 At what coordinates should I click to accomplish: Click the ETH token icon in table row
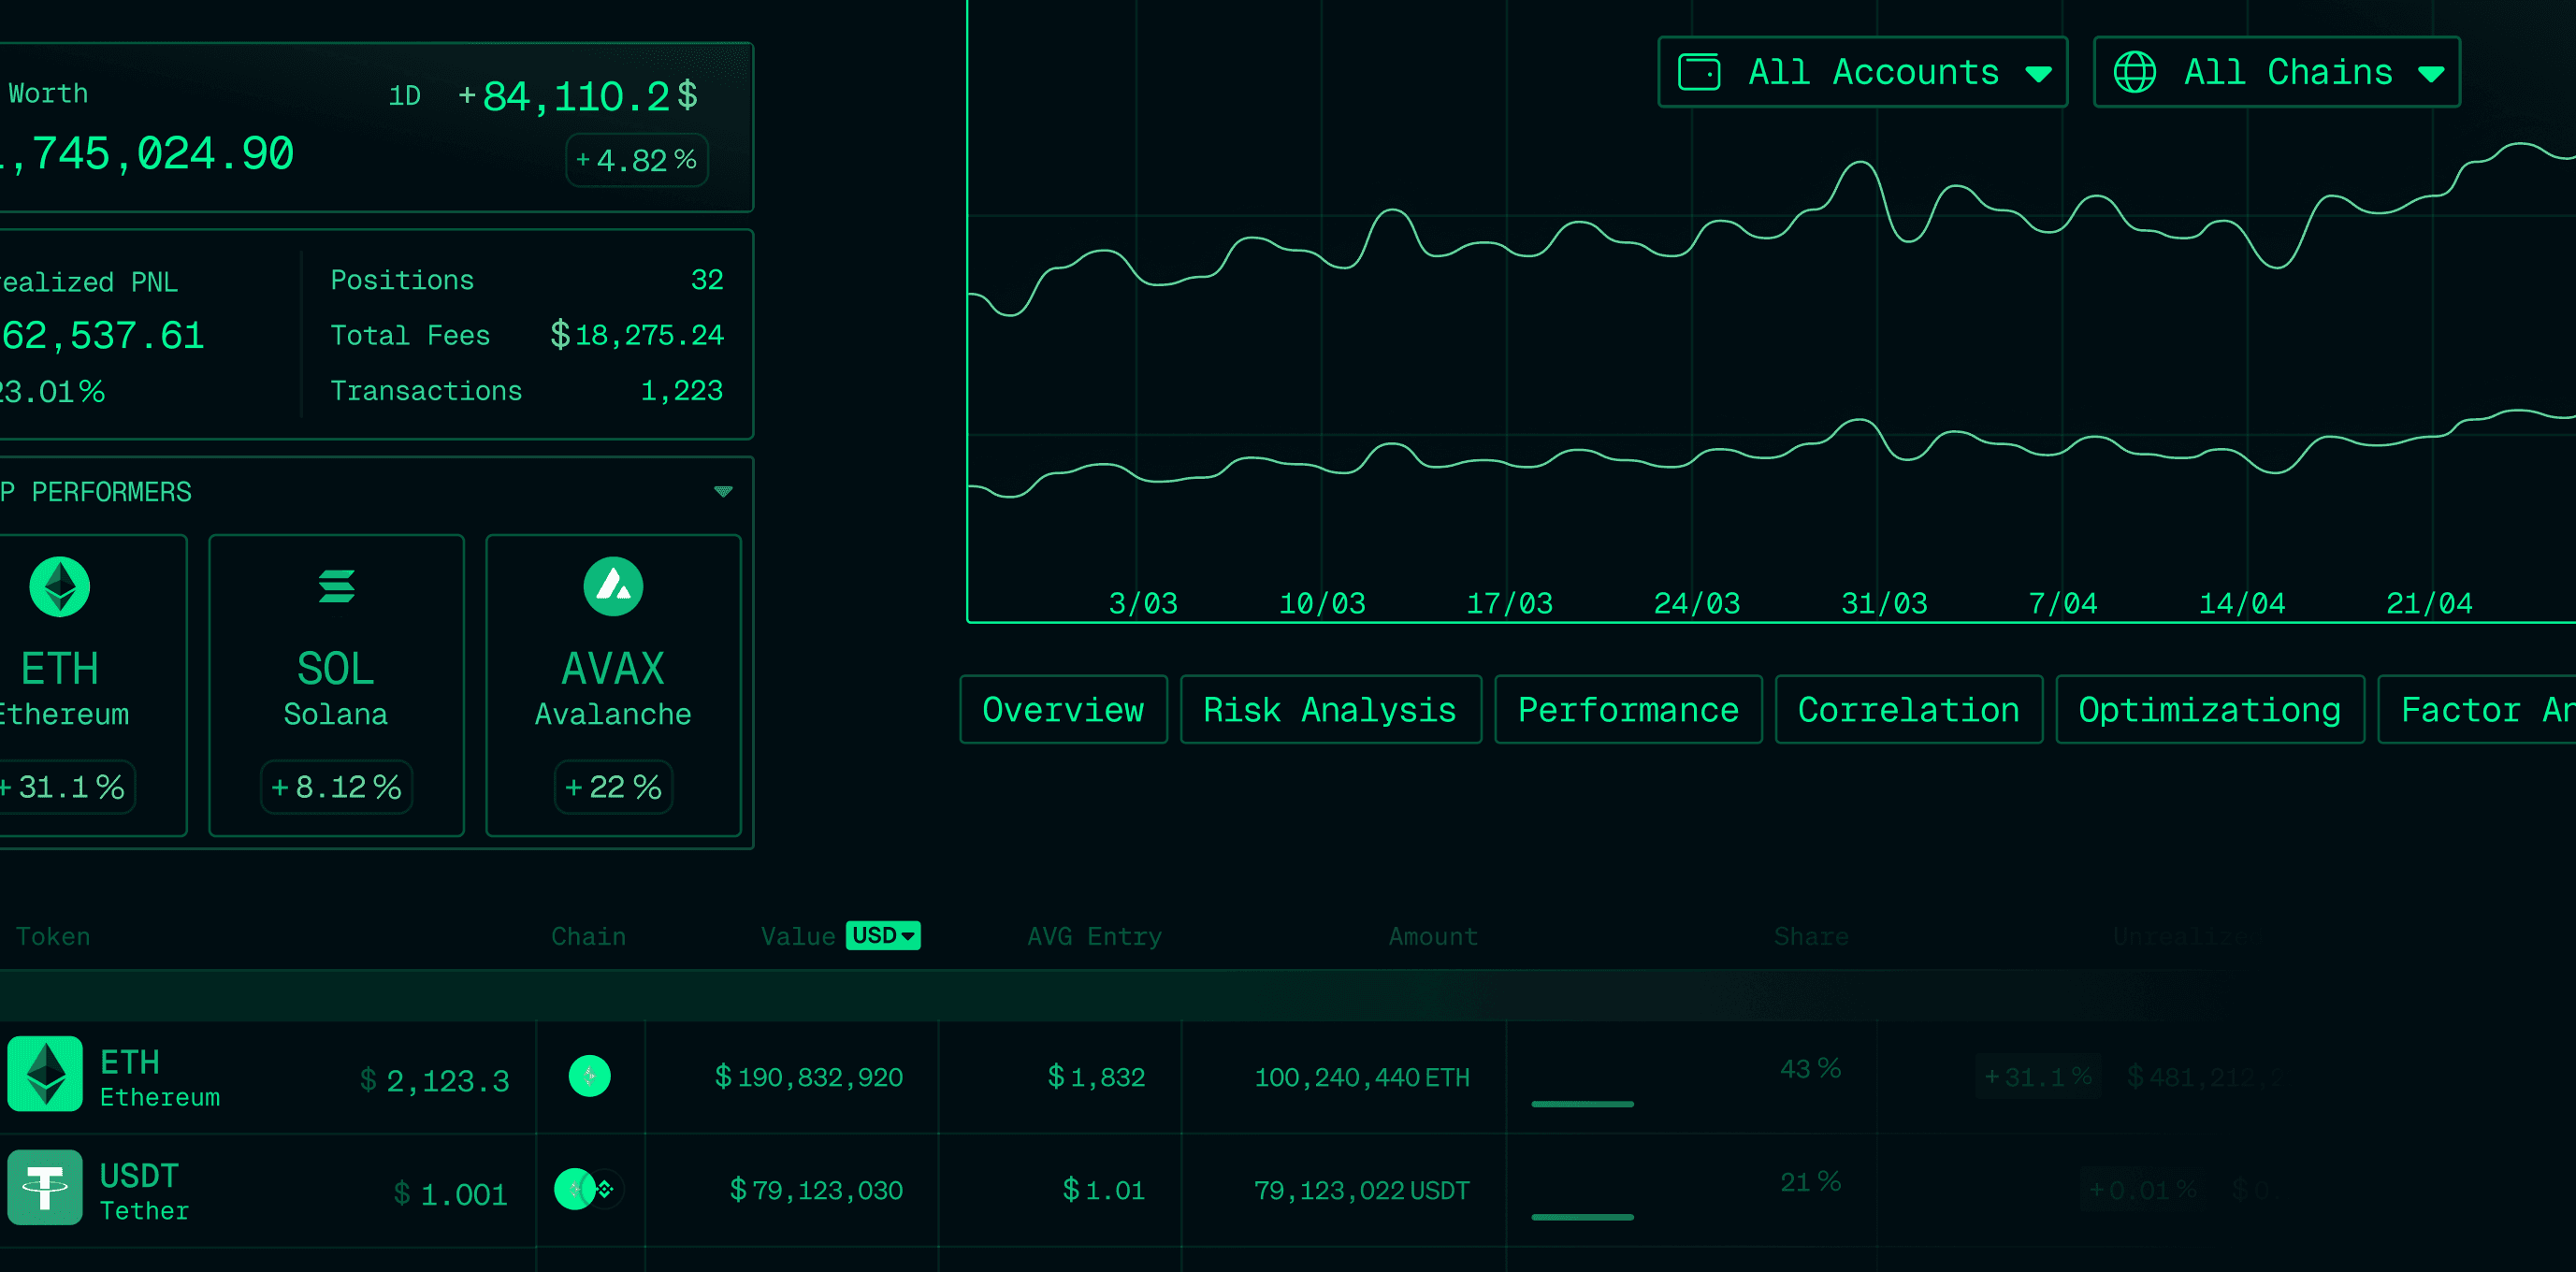click(x=45, y=1074)
